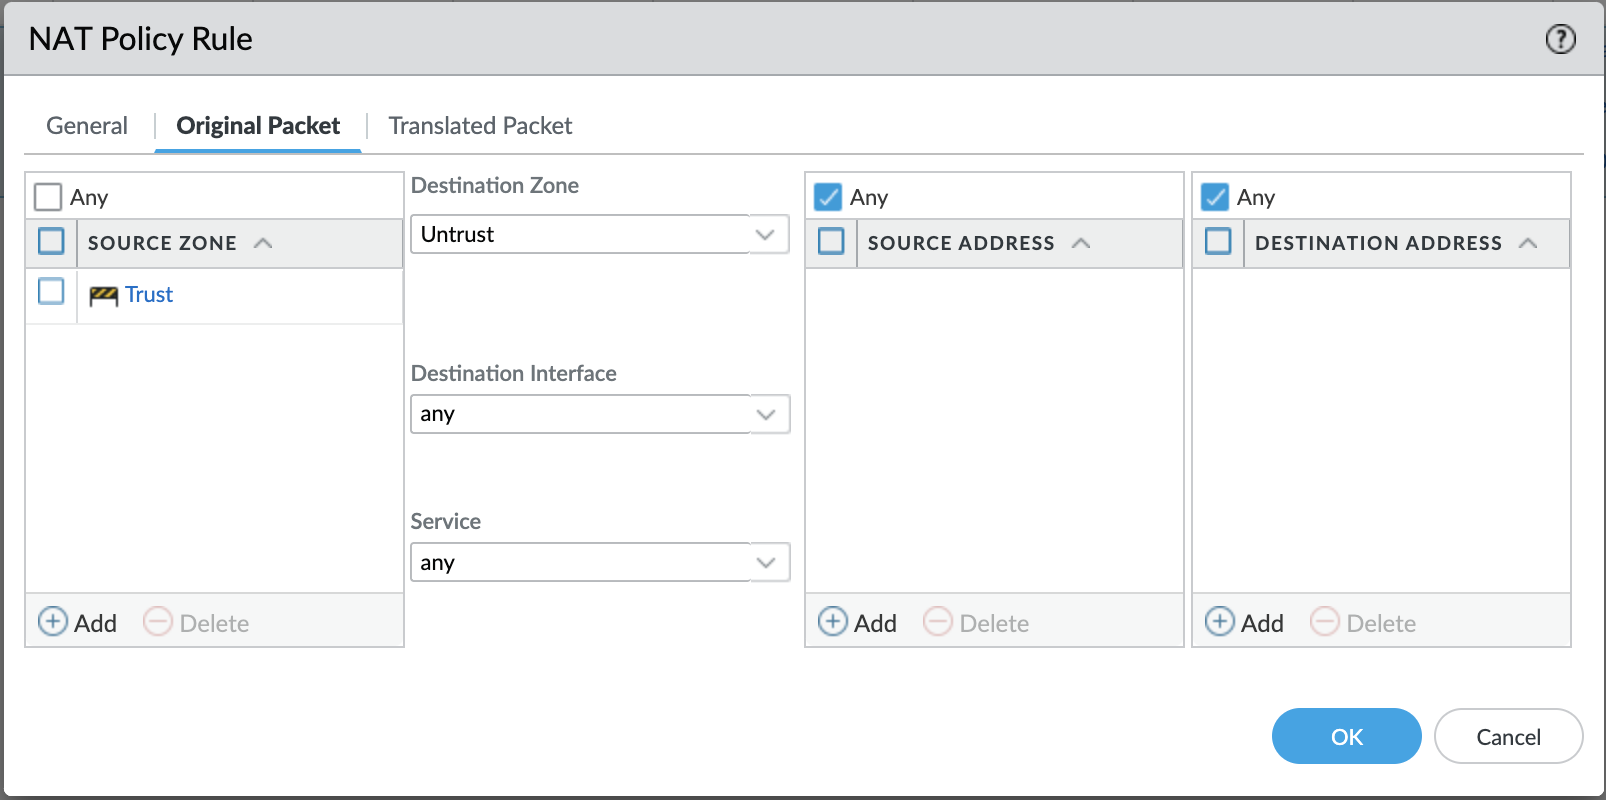This screenshot has height=800, width=1606.
Task: Click the plus icon to add destination address
Action: point(1219,622)
